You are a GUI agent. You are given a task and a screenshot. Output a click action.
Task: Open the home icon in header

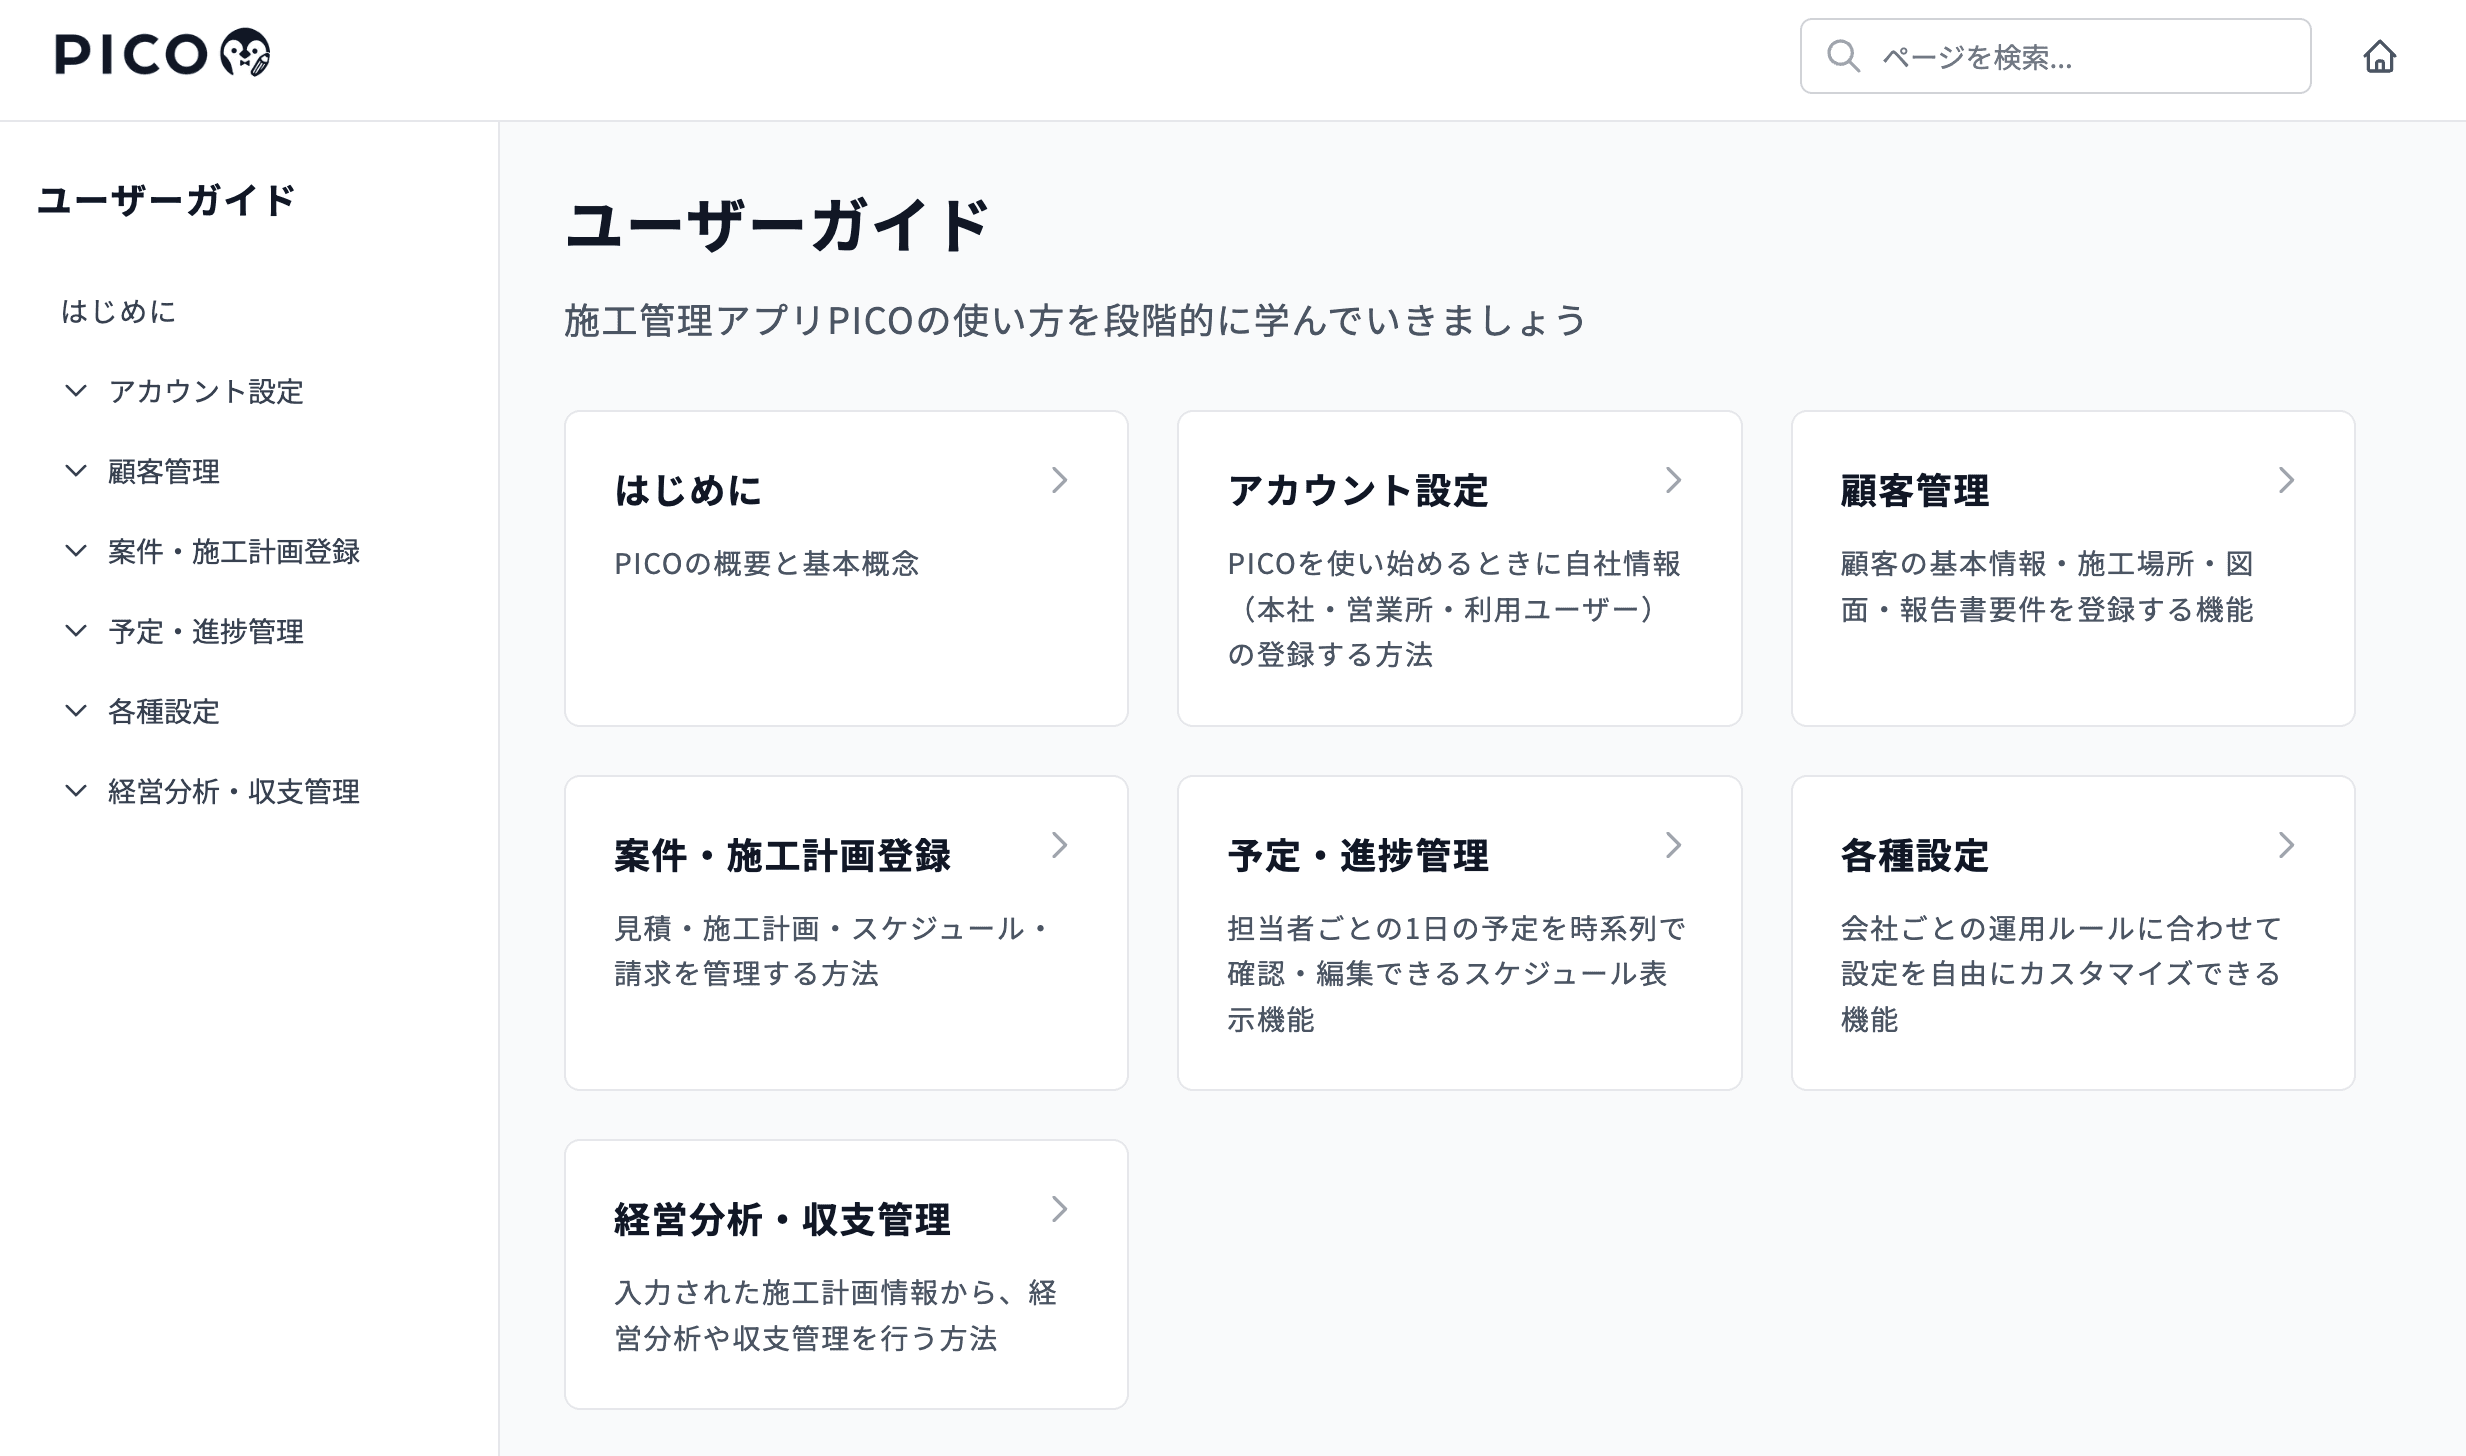pyautogui.click(x=2379, y=57)
